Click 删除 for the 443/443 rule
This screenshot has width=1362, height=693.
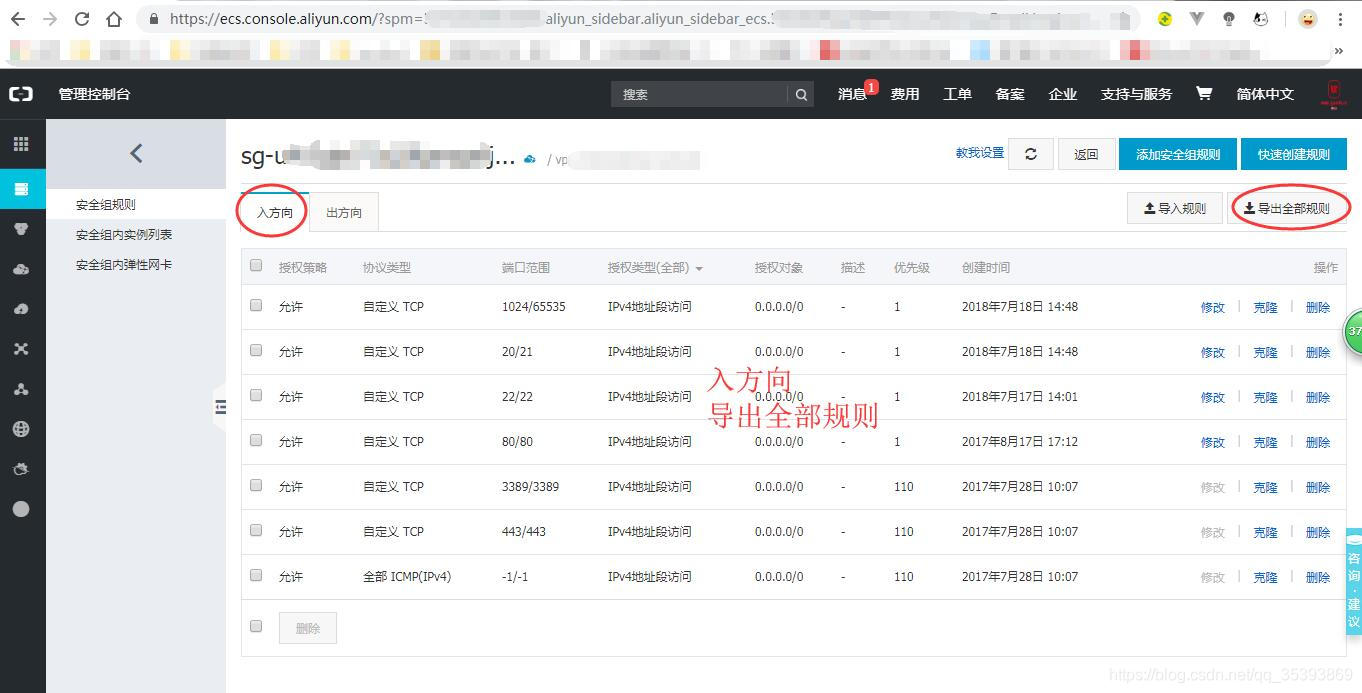[1318, 532]
